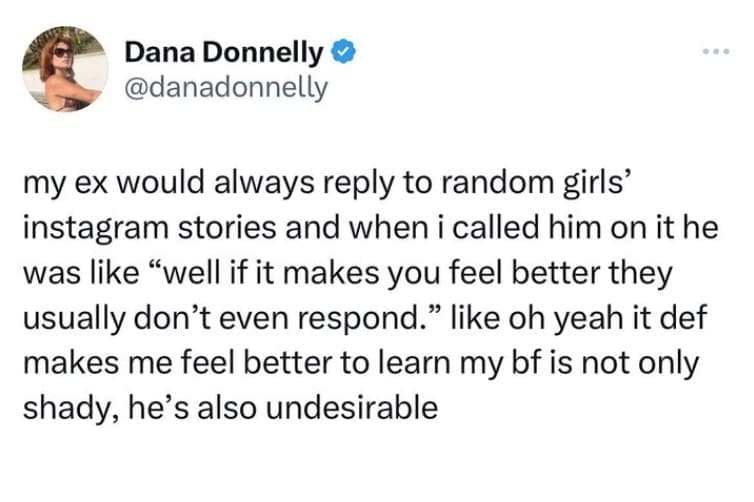Open the @danadonnelly handle link

tap(226, 87)
